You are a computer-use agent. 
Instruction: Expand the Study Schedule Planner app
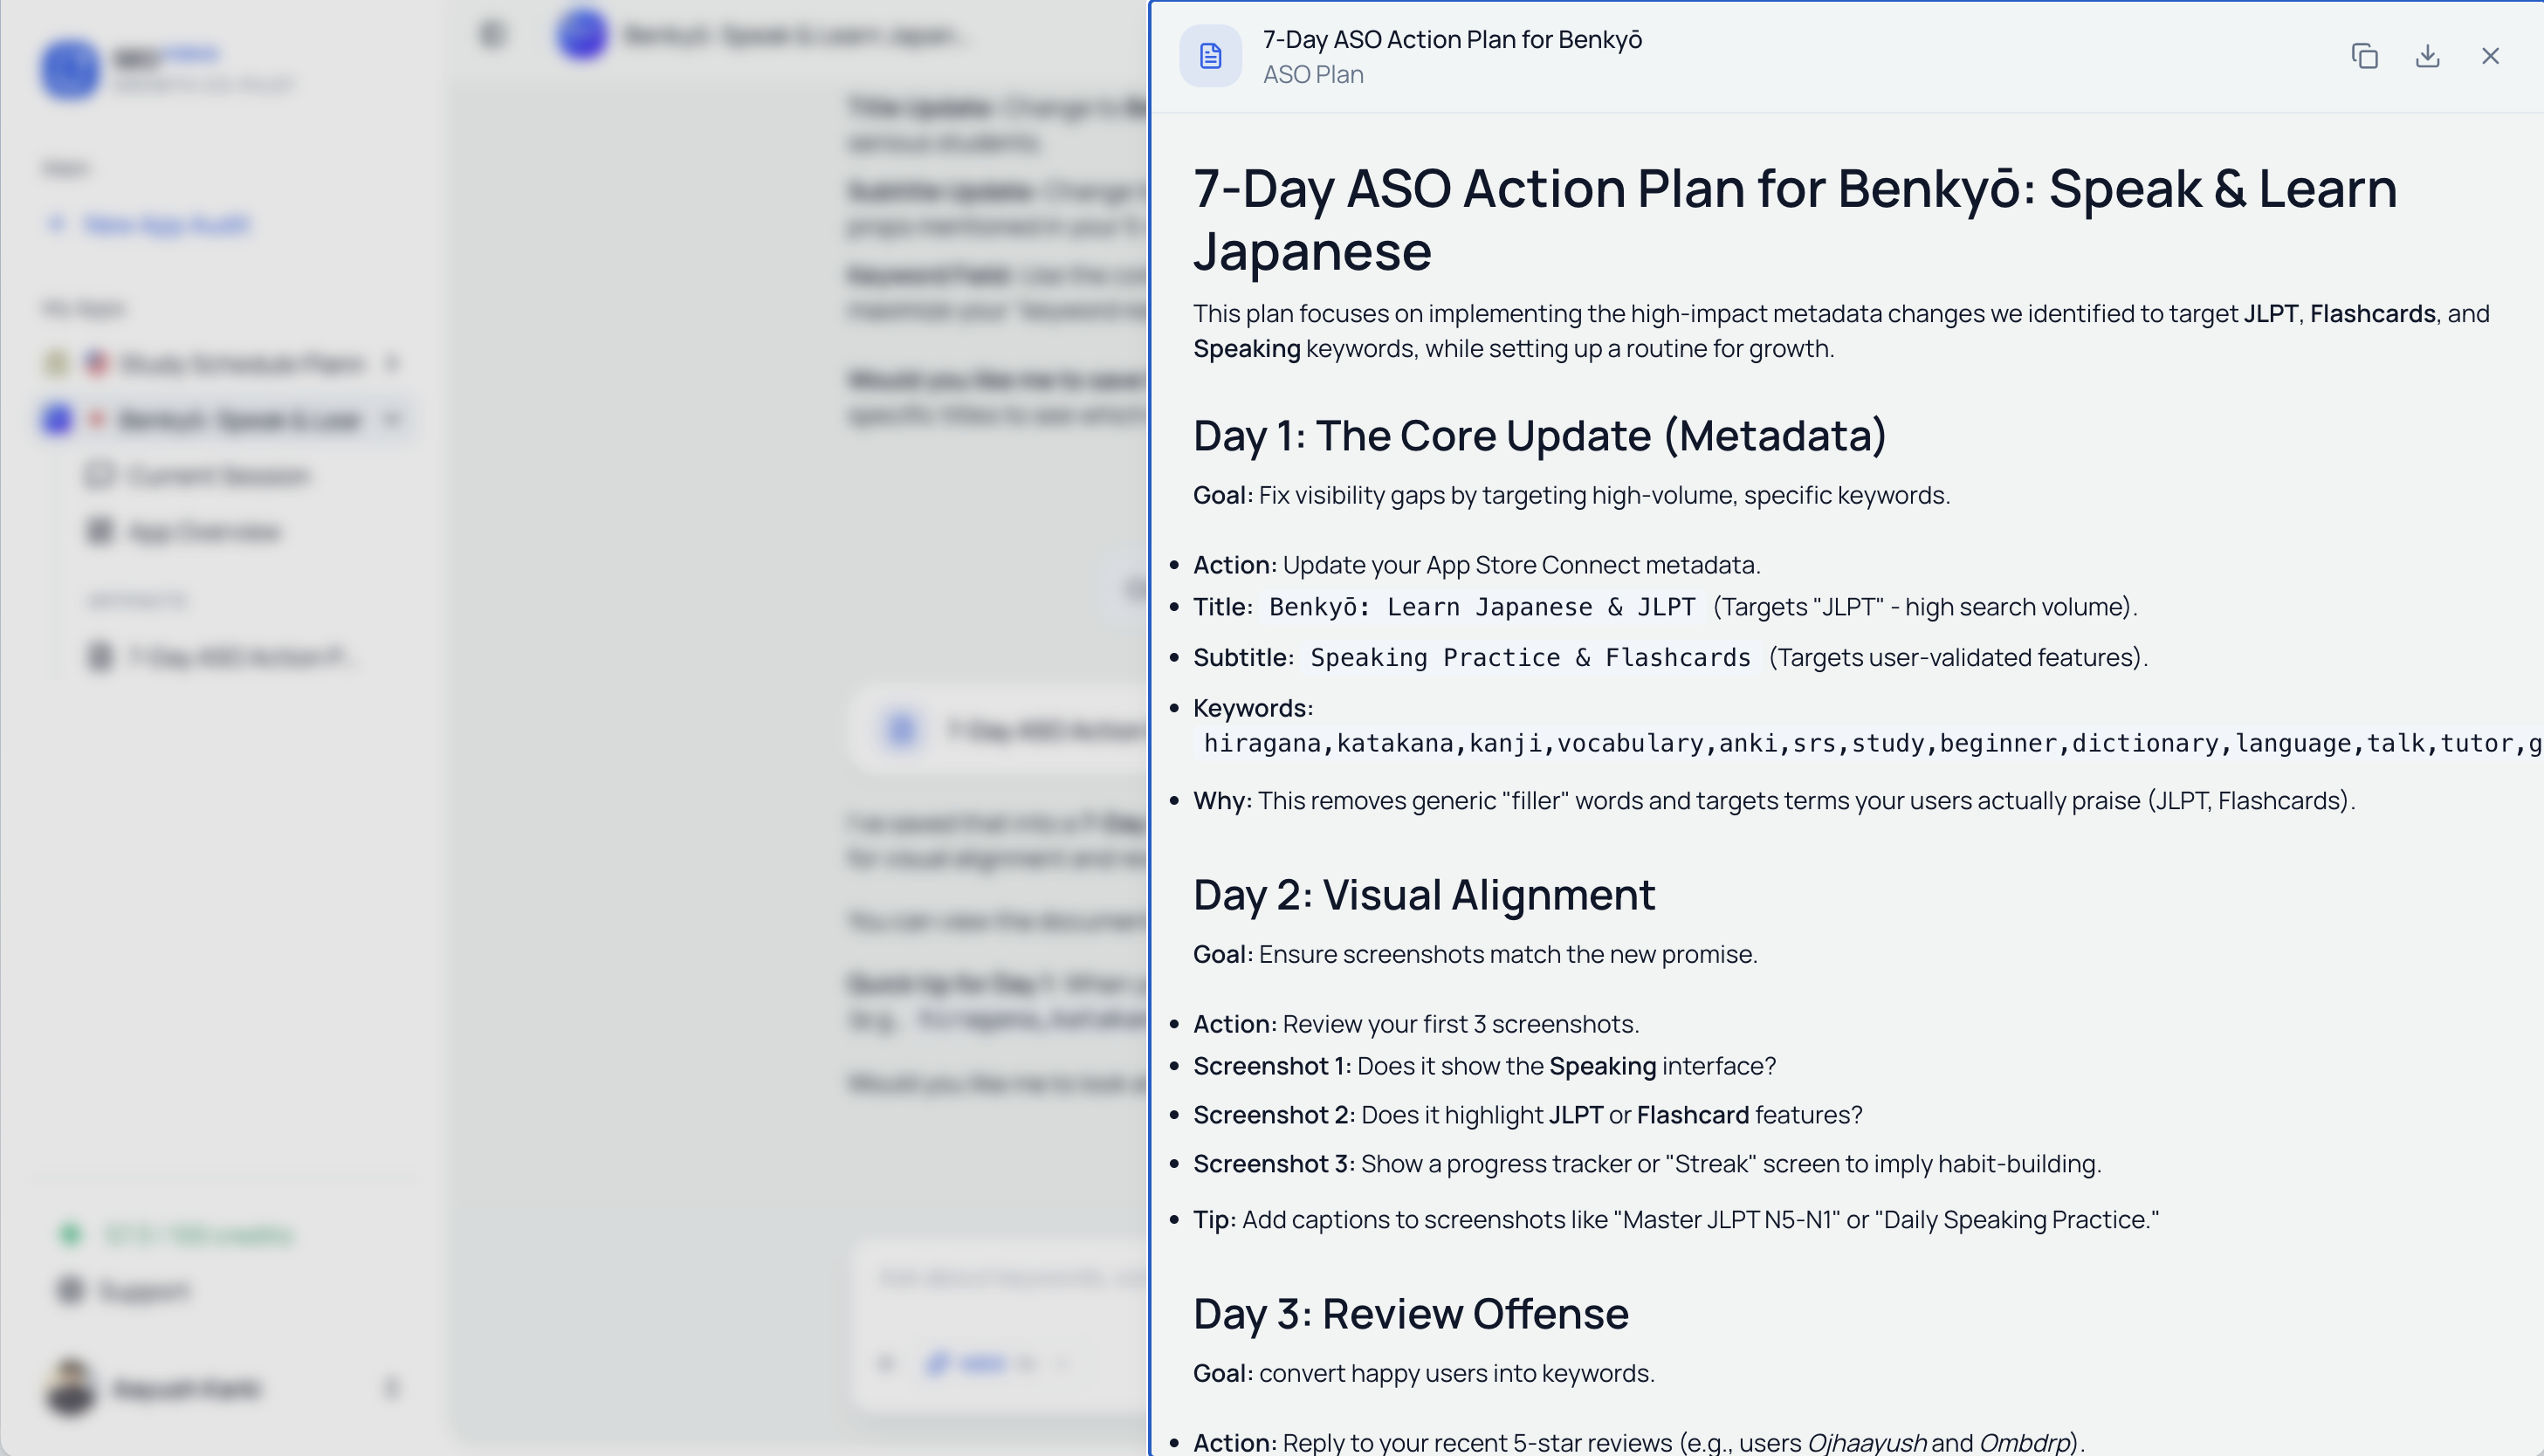(392, 363)
